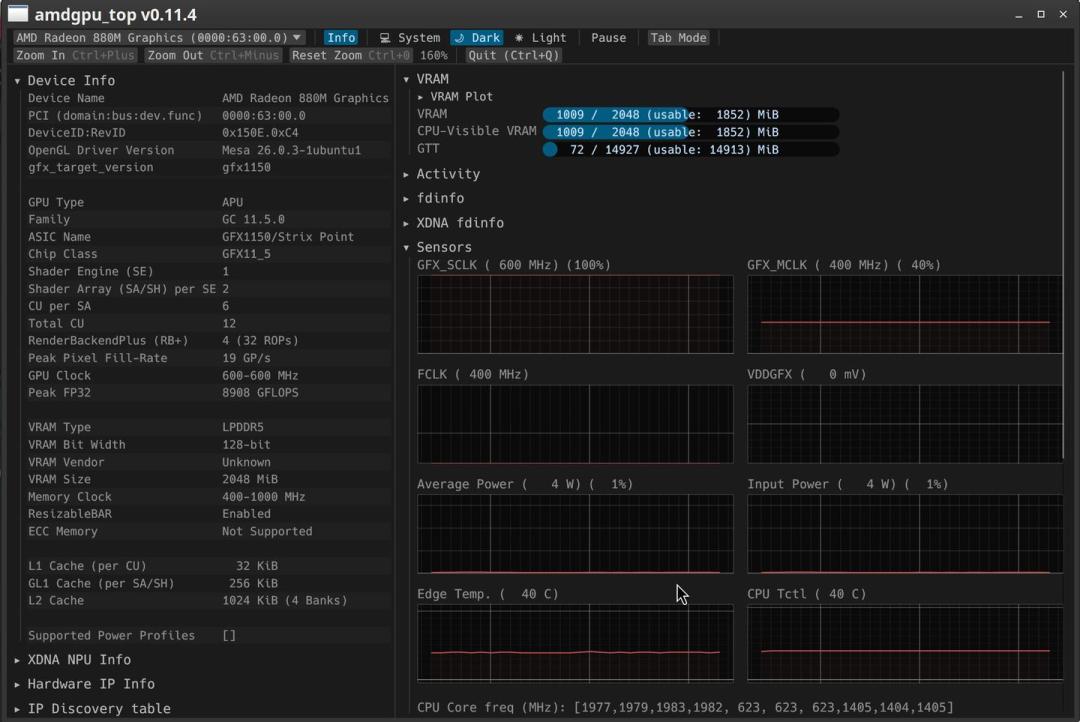Expand the fdinfo section
1080x722 pixels.
(x=434, y=198)
